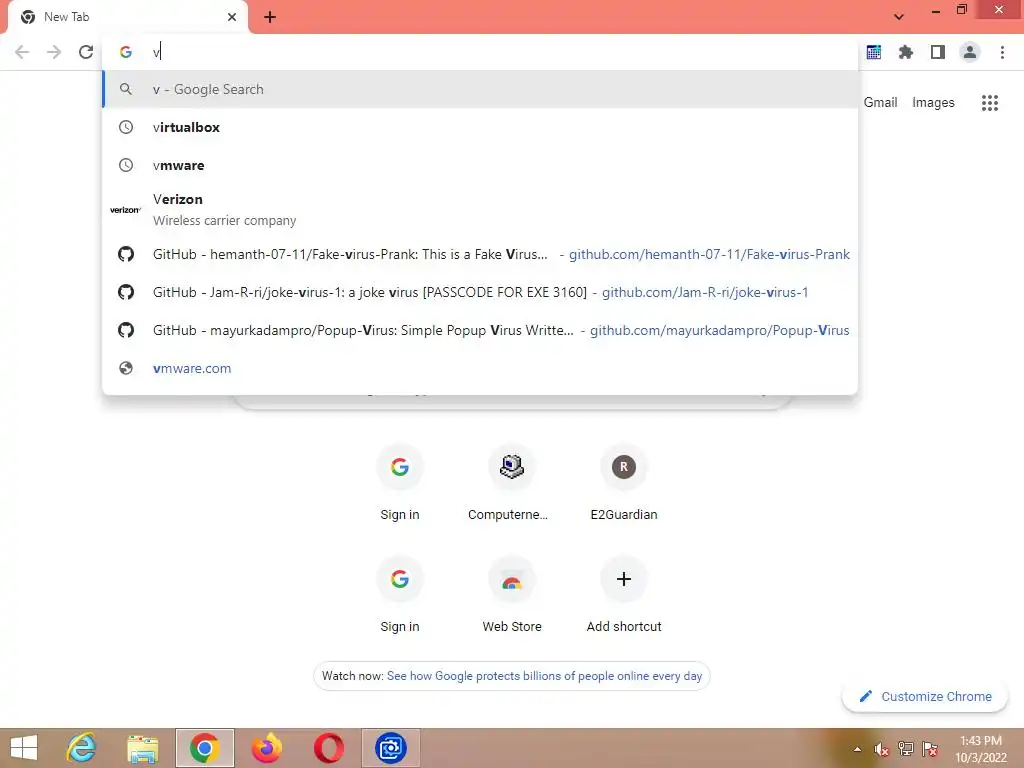
Task: Click the Chrome taskbar icon
Action: 204,748
